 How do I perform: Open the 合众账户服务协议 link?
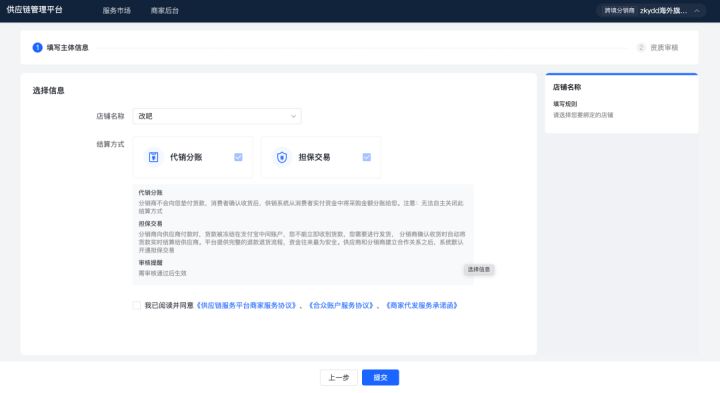tap(341, 305)
